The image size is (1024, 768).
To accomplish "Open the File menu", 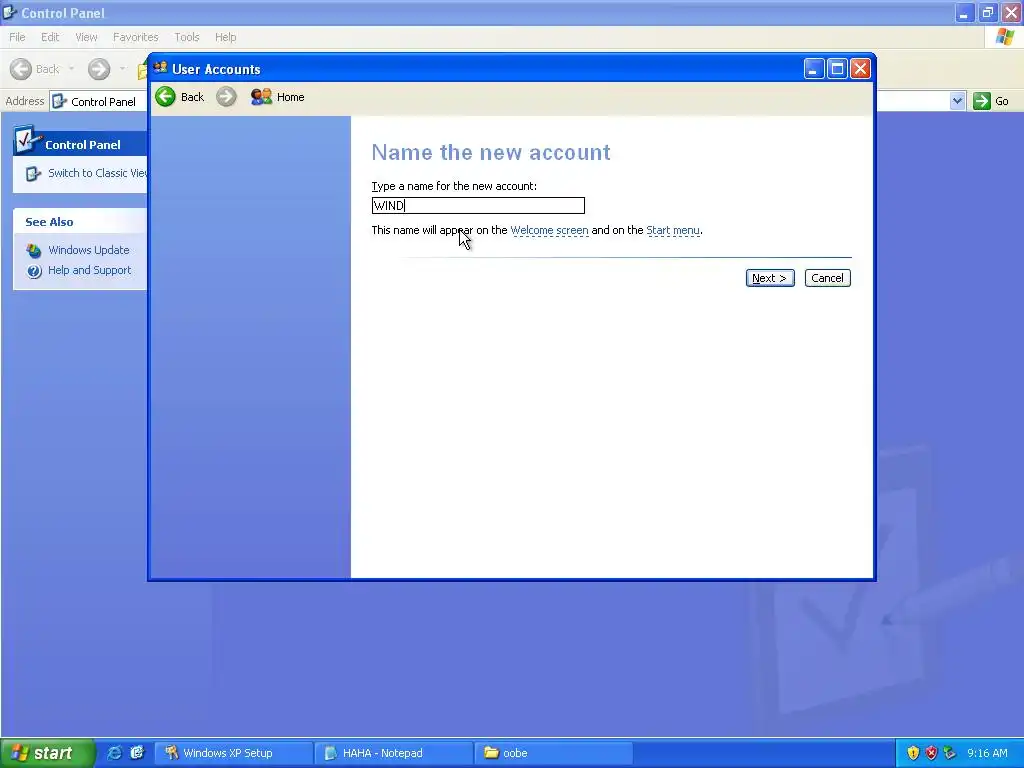I will coord(18,37).
